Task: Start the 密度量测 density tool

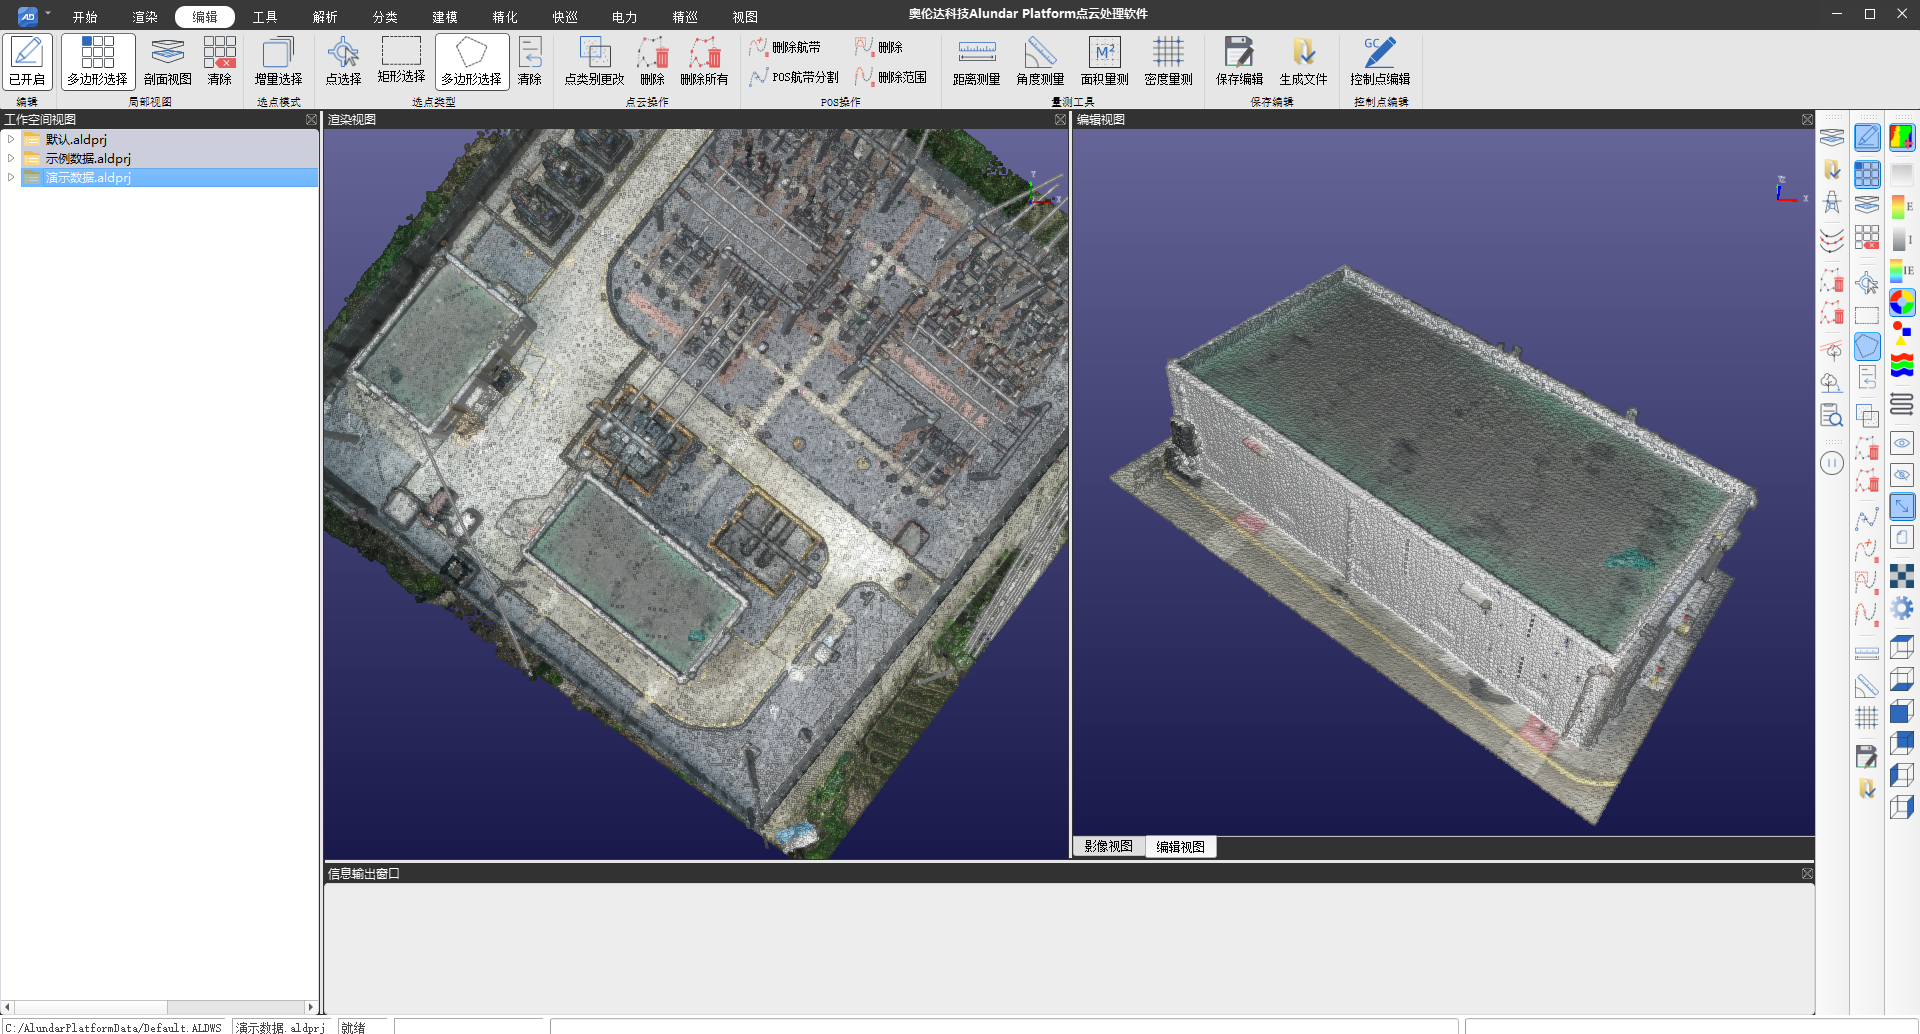Action: pos(1168,62)
